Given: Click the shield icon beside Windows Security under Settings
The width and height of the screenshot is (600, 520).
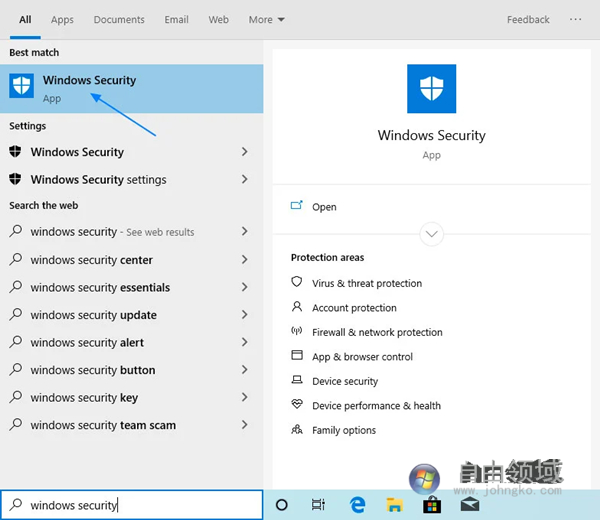Looking at the screenshot, I should click(15, 151).
